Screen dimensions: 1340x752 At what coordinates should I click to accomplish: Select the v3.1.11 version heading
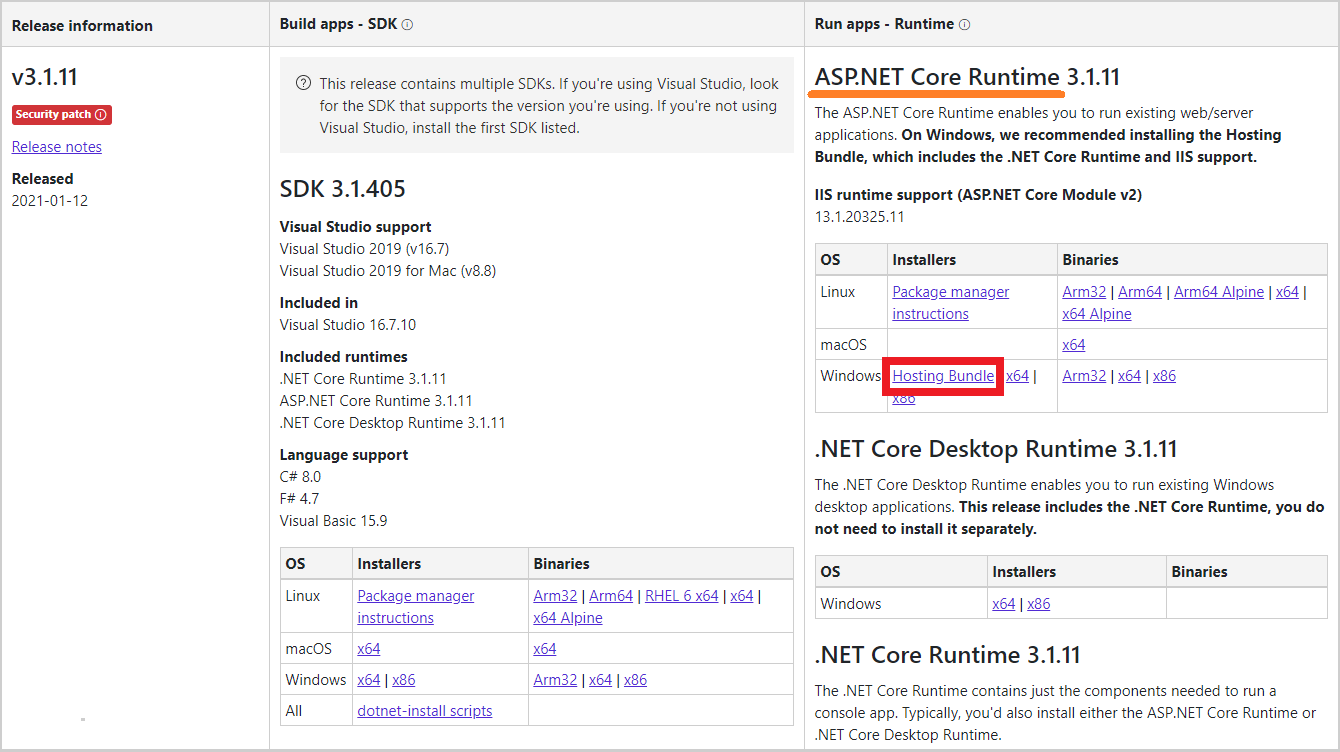coord(45,77)
